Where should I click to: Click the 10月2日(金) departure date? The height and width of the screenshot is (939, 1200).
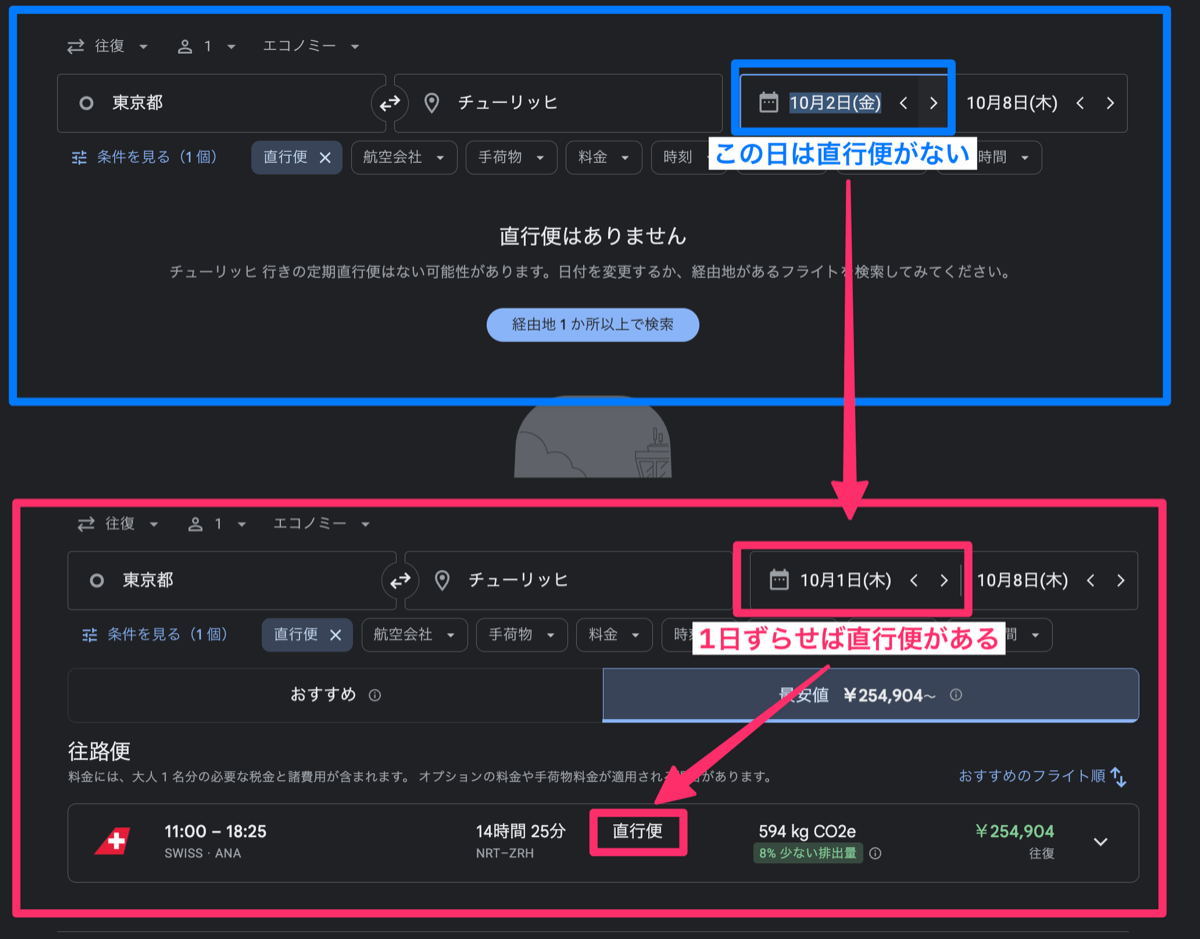[x=835, y=103]
